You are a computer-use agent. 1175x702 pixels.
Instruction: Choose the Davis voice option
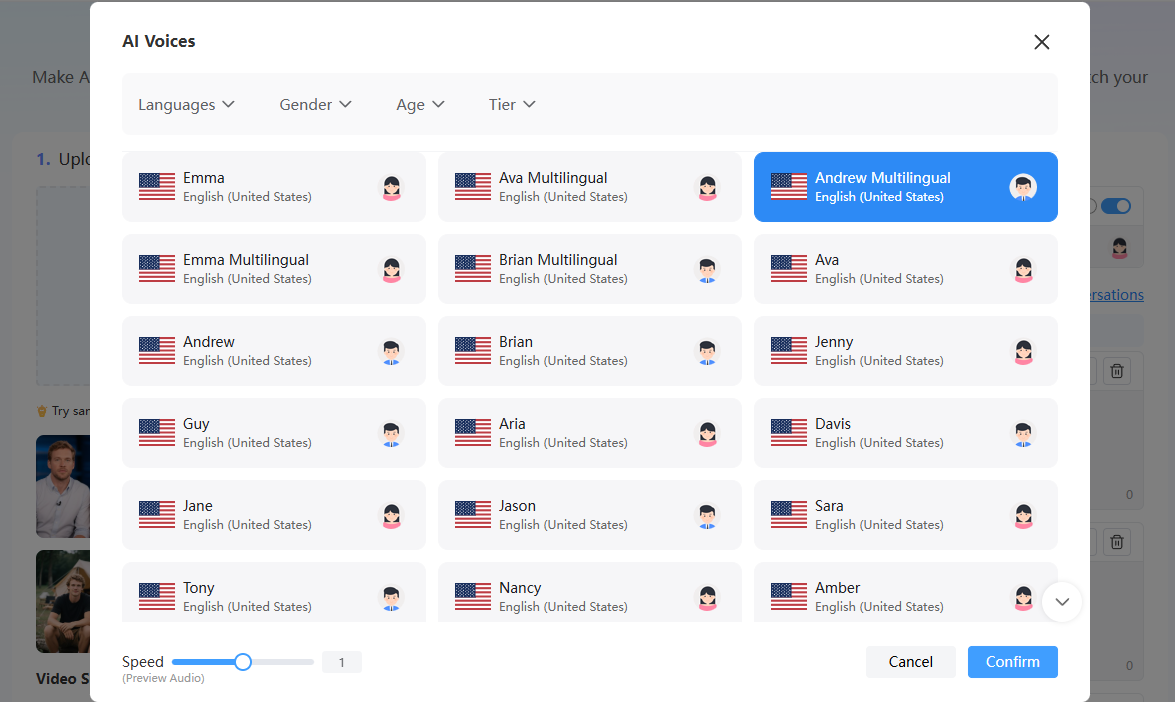point(905,433)
